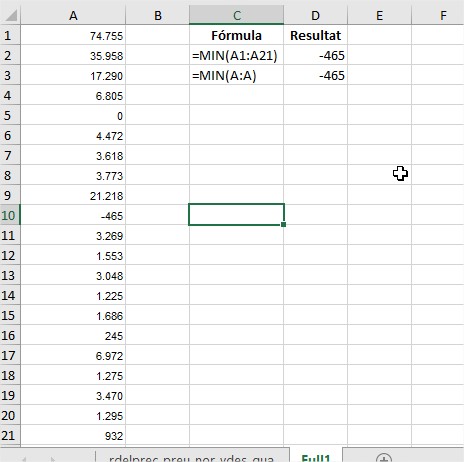464x462 pixels.
Task: Select row 21 header
Action: [10, 435]
